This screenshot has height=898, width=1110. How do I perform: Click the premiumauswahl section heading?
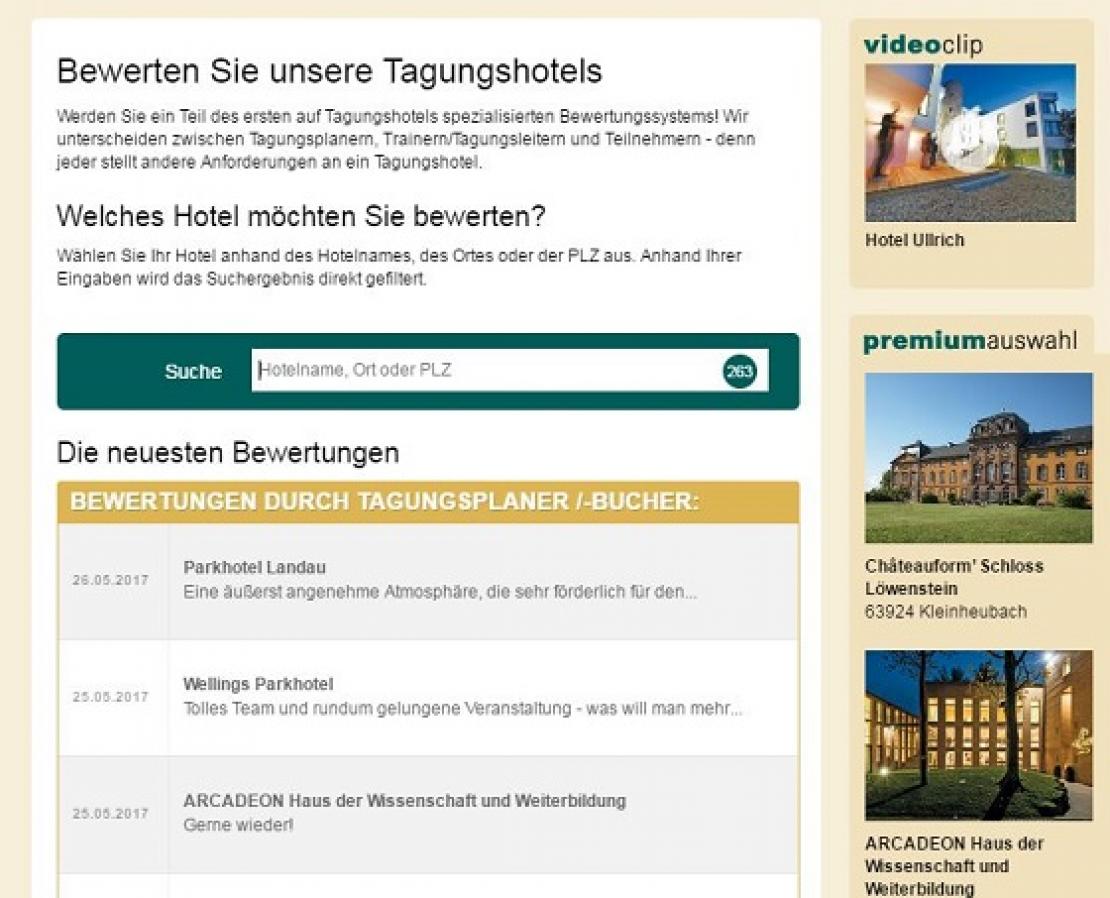[x=968, y=340]
